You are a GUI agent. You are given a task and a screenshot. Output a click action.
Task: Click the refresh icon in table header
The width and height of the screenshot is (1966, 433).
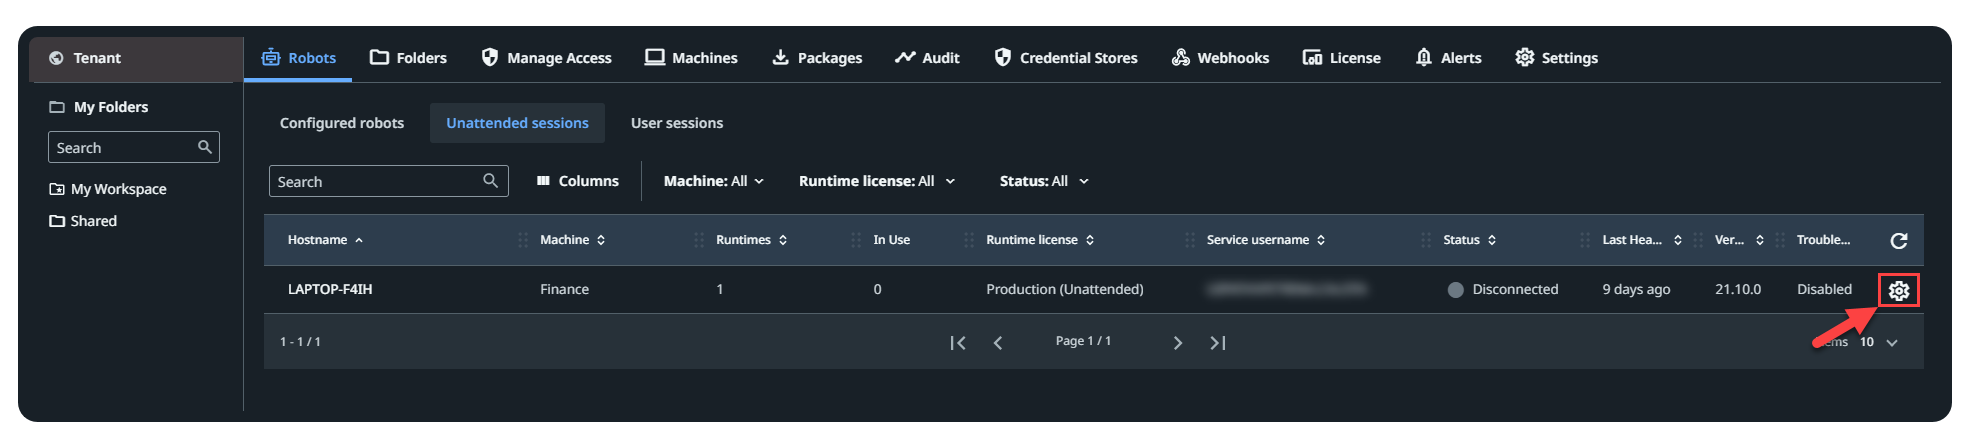pyautogui.click(x=1898, y=240)
